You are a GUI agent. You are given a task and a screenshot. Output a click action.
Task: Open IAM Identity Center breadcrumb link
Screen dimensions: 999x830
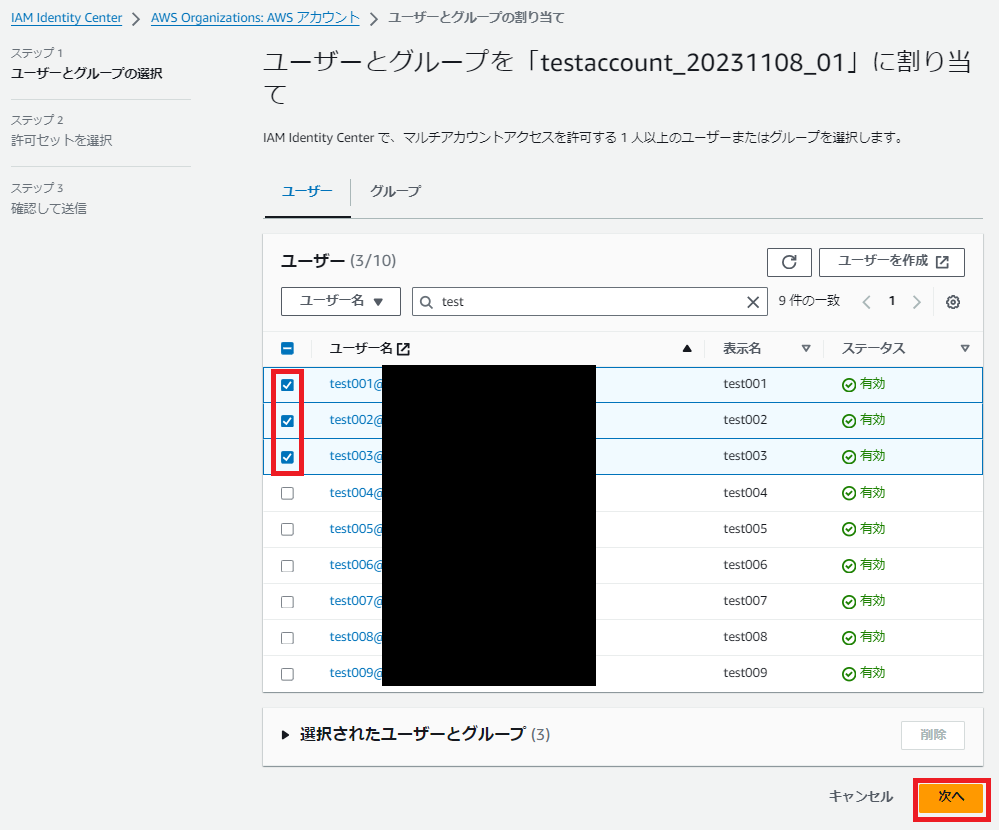(66, 18)
